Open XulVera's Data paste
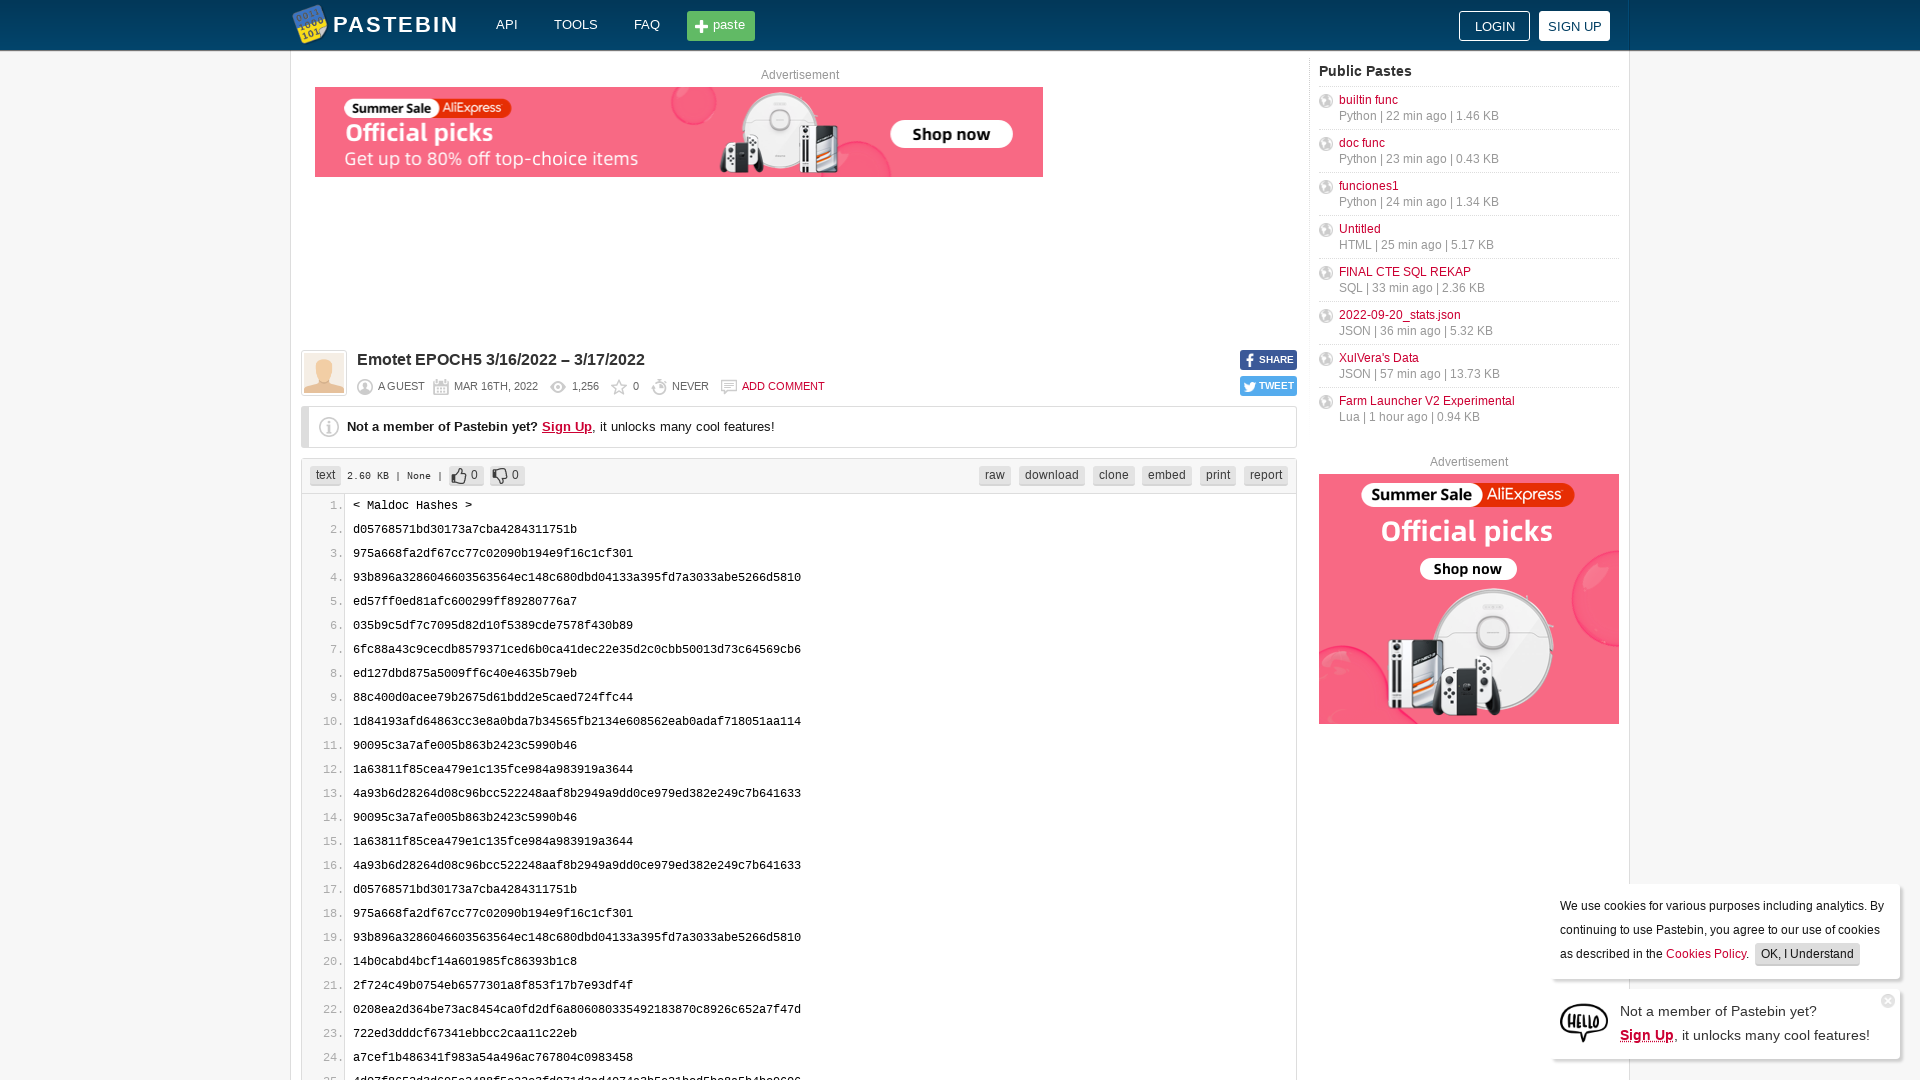1920x1080 pixels. (1379, 358)
